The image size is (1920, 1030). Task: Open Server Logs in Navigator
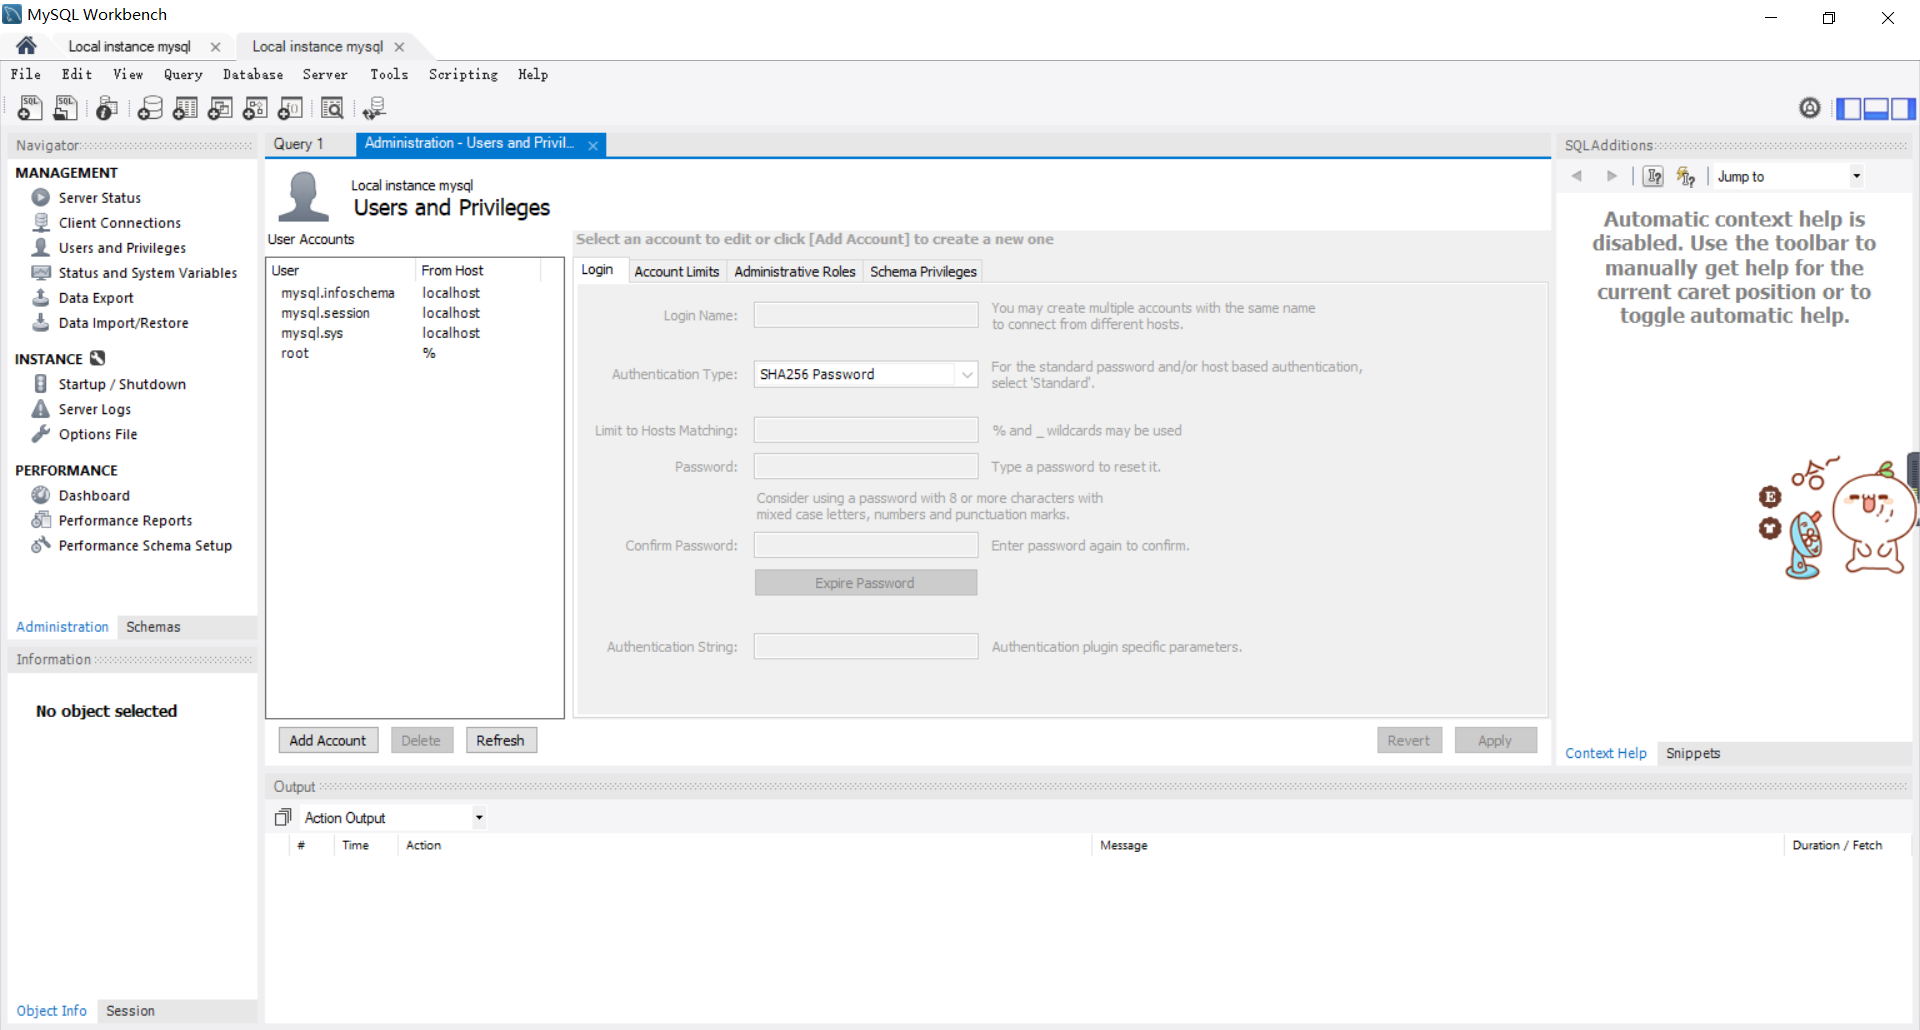[x=94, y=409]
